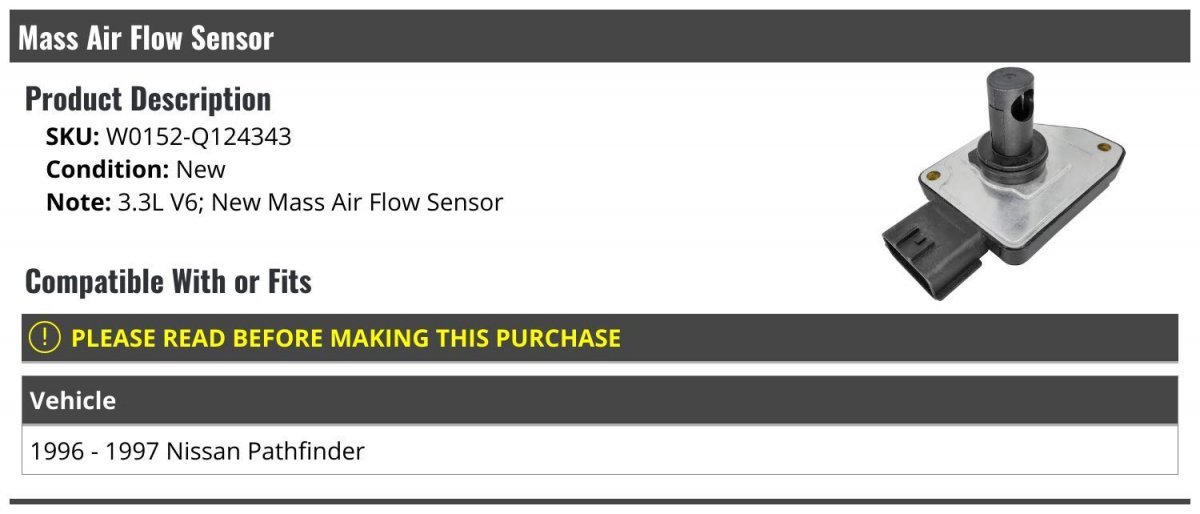Viewport: 1200px width, 514px height.
Task: Click the 'Compatible With or Fits' heading
Action: point(168,282)
